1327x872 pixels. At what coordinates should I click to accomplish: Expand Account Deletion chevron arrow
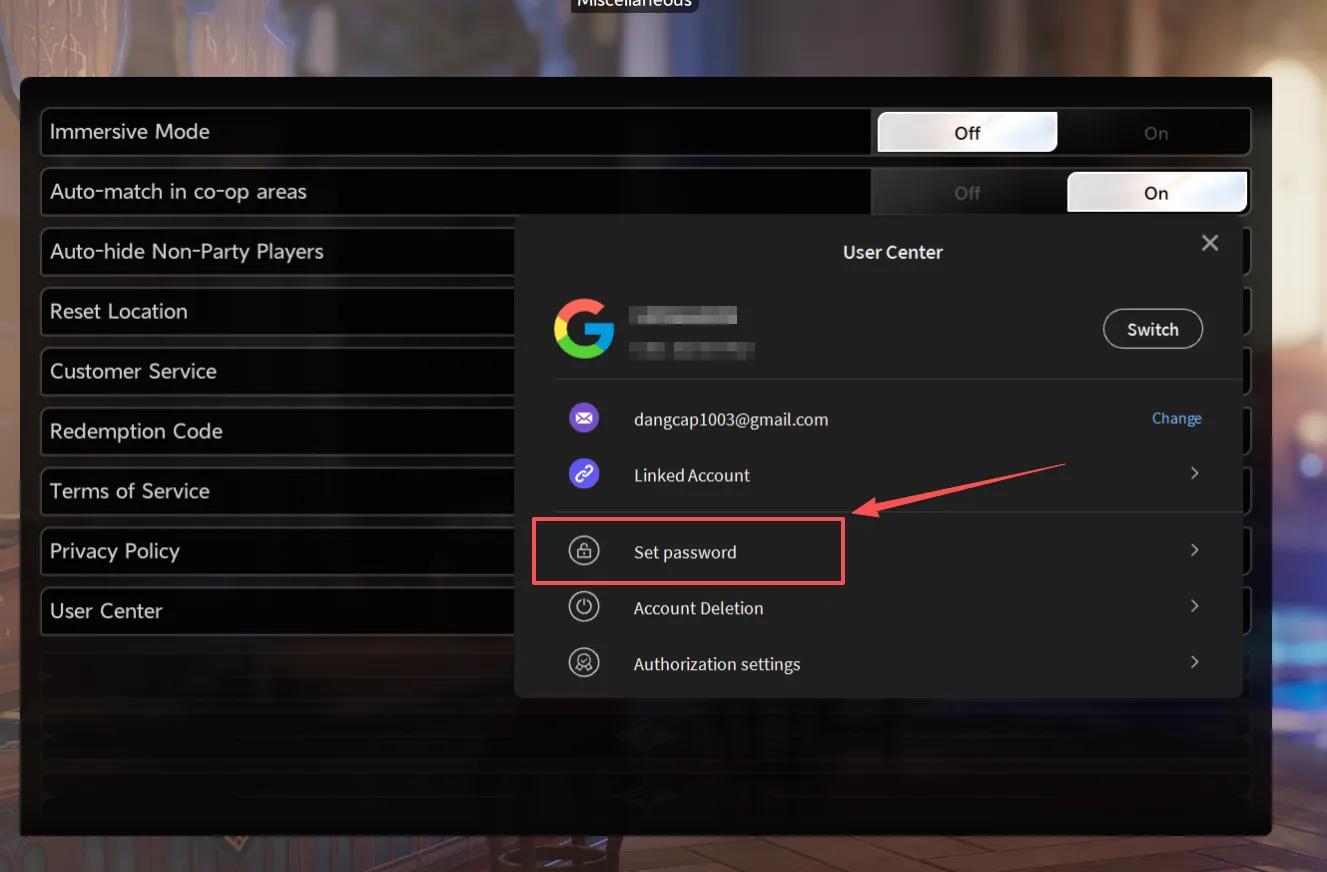click(1194, 606)
